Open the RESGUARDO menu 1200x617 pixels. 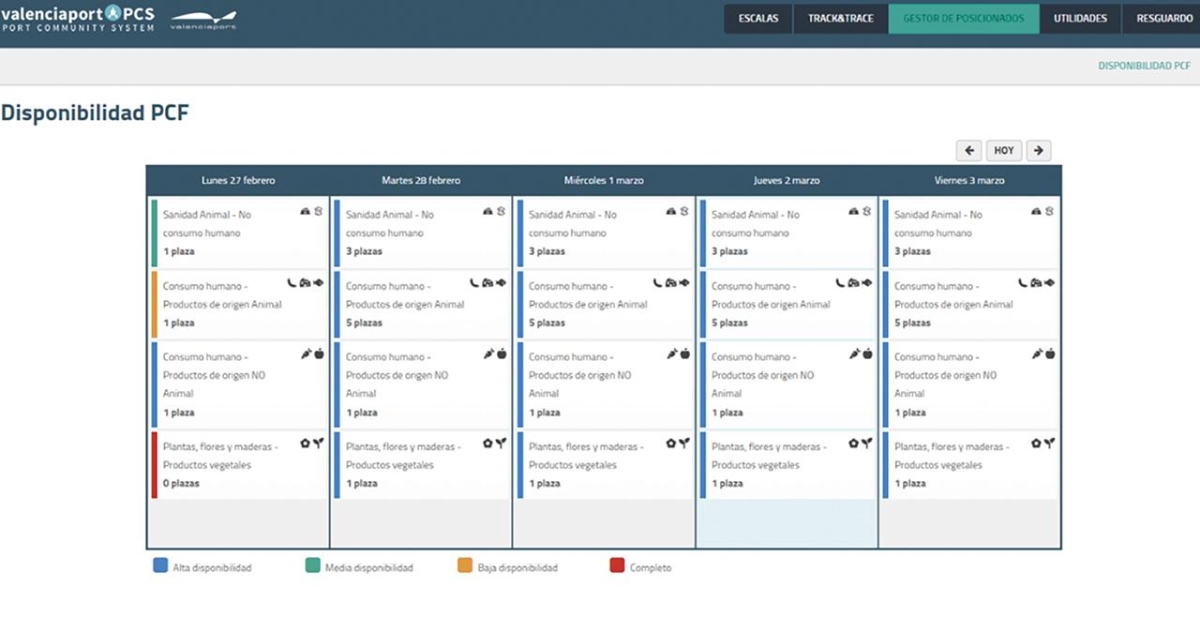(x=1162, y=19)
